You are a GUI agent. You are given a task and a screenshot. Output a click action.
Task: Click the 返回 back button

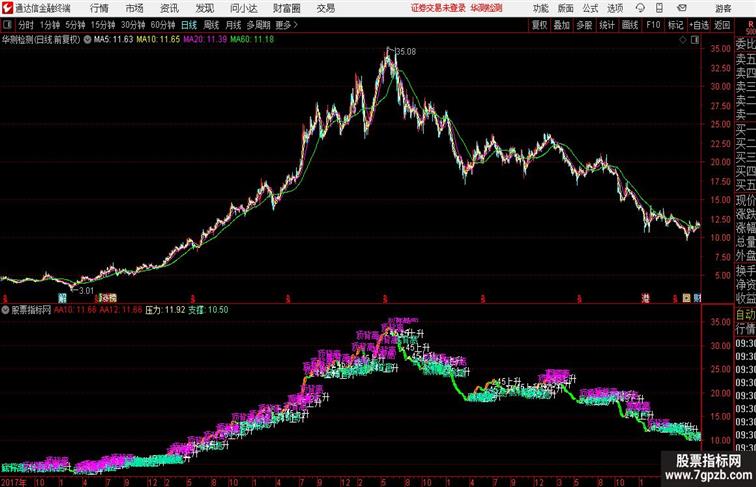(x=722, y=25)
